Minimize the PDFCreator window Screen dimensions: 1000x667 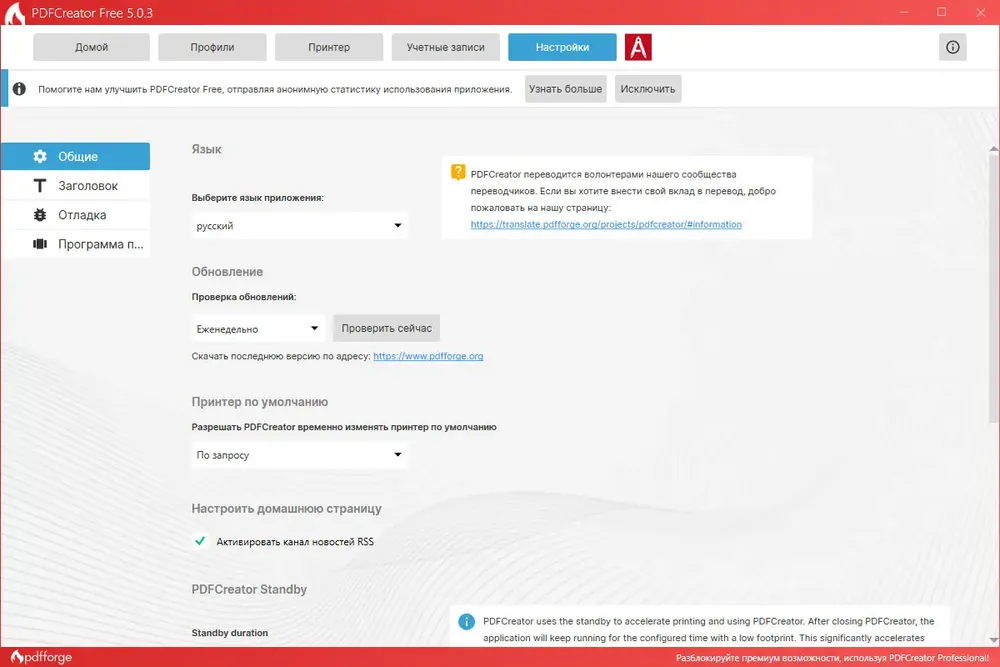tap(904, 12)
